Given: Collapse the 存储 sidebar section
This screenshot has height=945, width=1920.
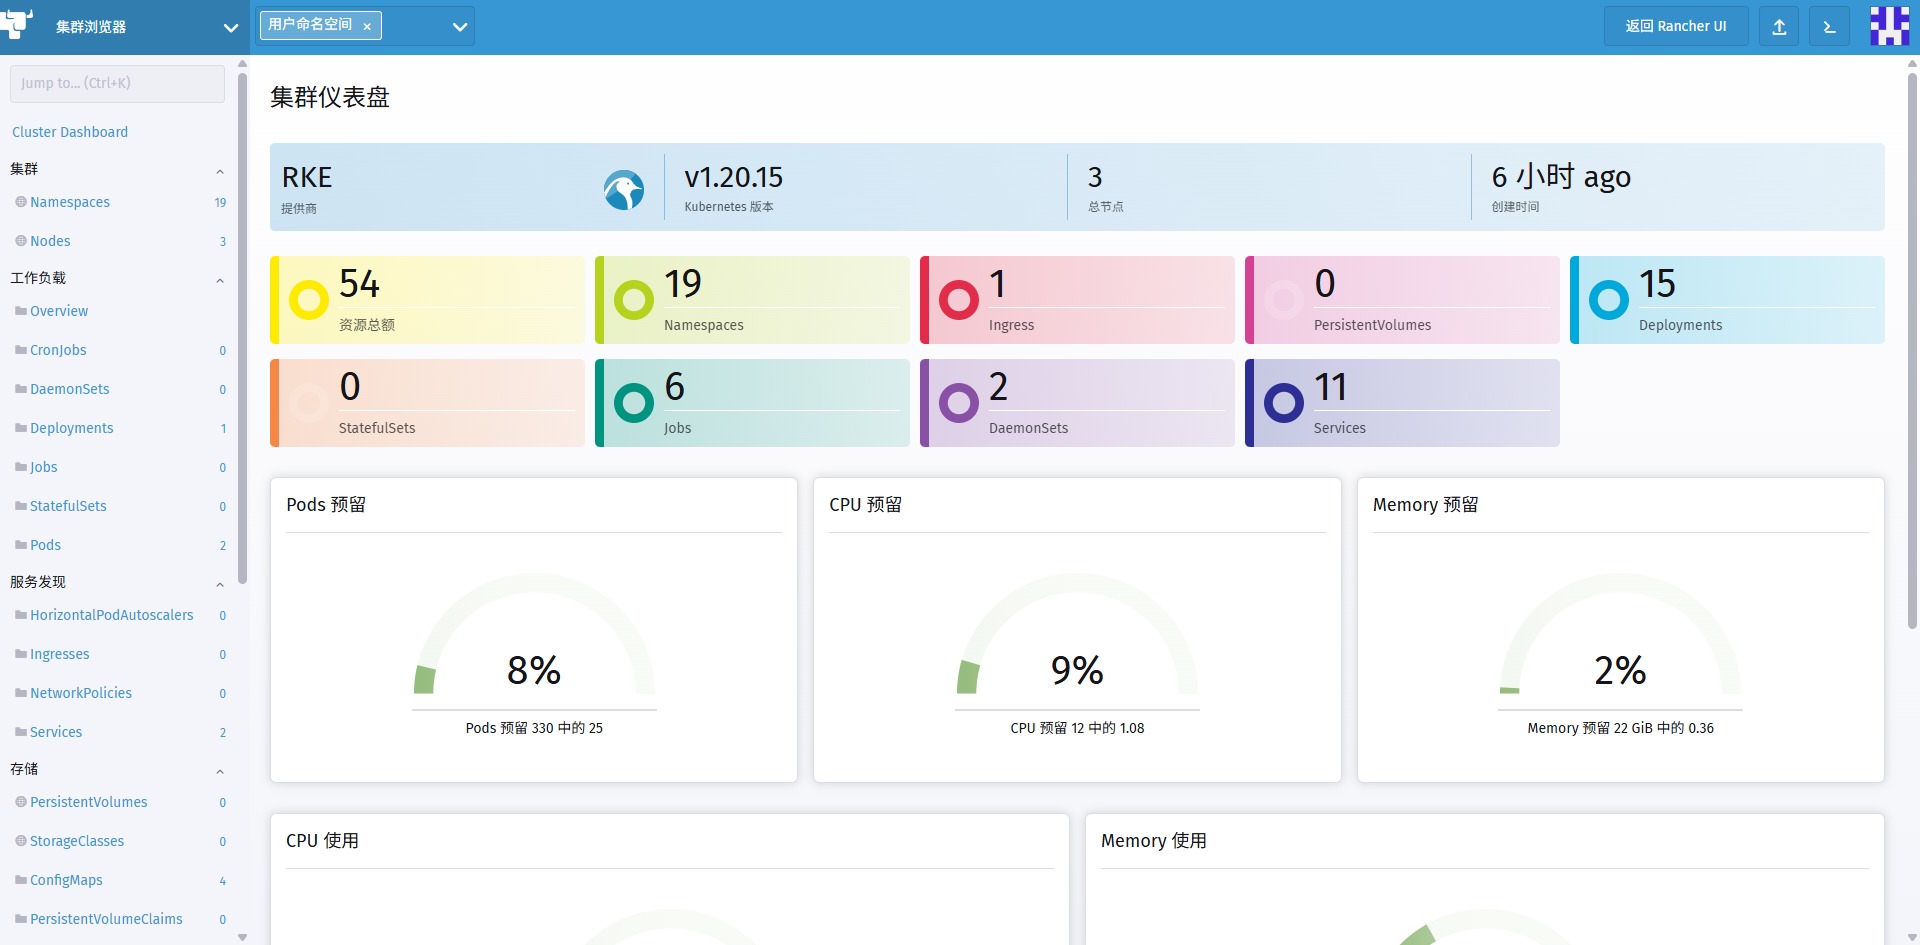Looking at the screenshot, I should [220, 771].
